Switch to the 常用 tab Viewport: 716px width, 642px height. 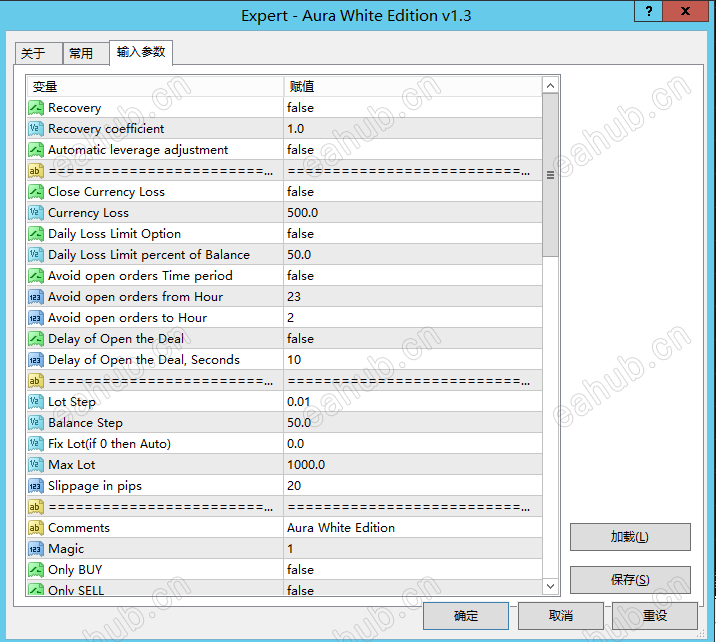tap(85, 53)
